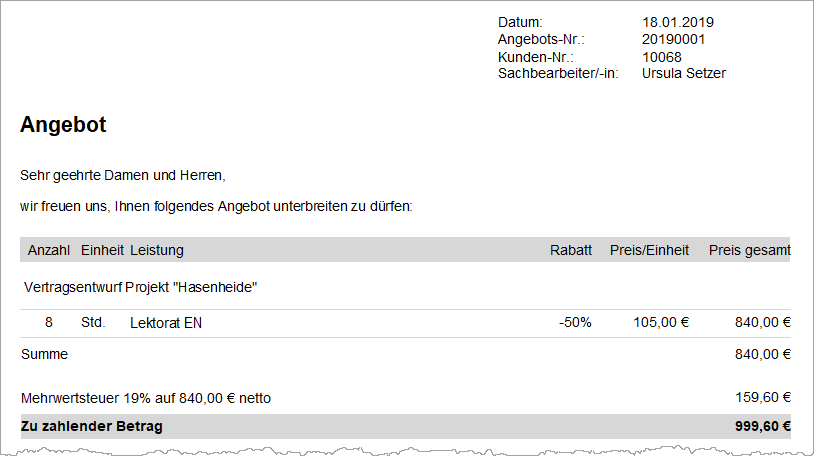Click the Einheit column header
814x456 pixels.
coord(102,250)
